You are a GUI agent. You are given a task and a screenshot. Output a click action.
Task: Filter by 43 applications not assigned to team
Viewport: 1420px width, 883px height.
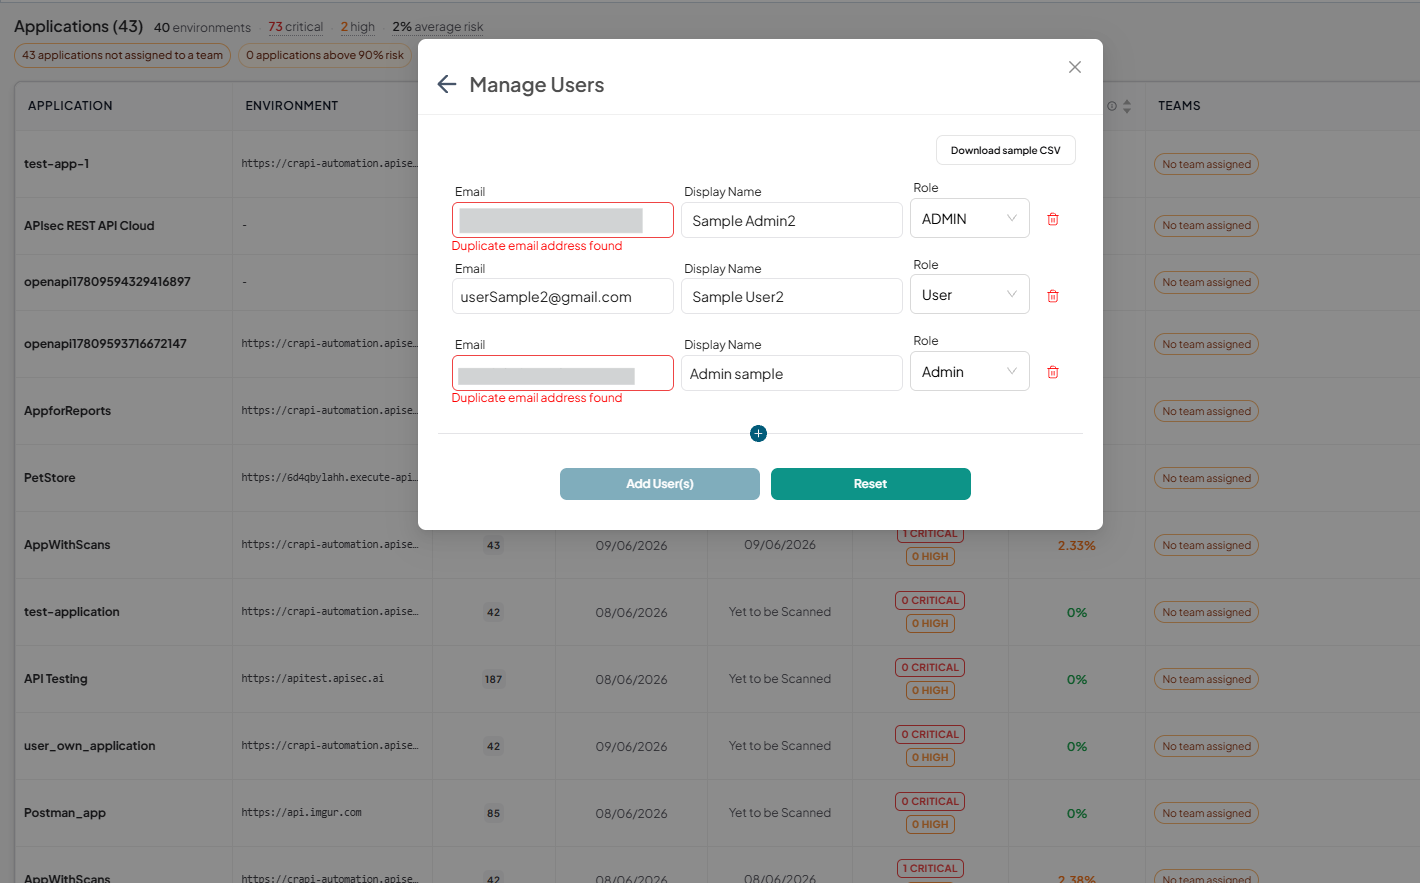[122, 56]
